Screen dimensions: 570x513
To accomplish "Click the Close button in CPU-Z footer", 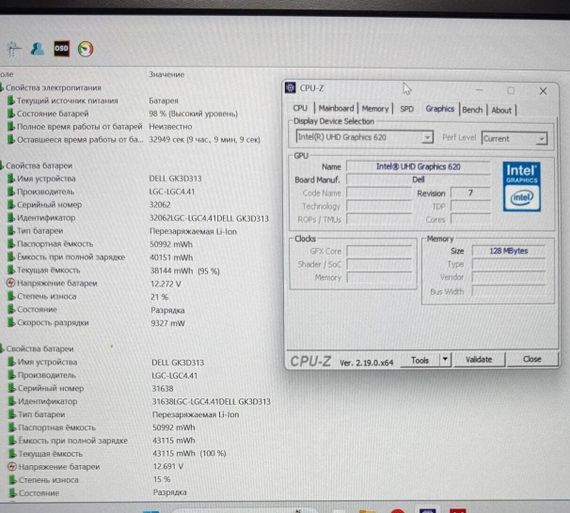I will 532,359.
